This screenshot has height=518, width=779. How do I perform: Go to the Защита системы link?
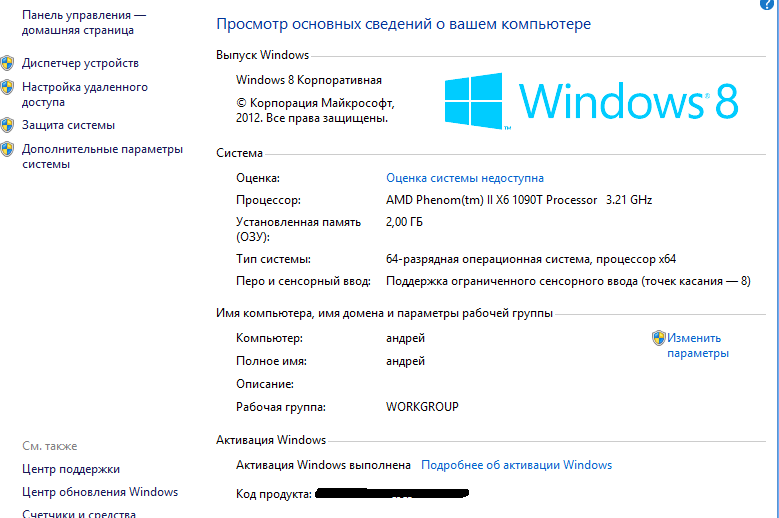click(68, 125)
